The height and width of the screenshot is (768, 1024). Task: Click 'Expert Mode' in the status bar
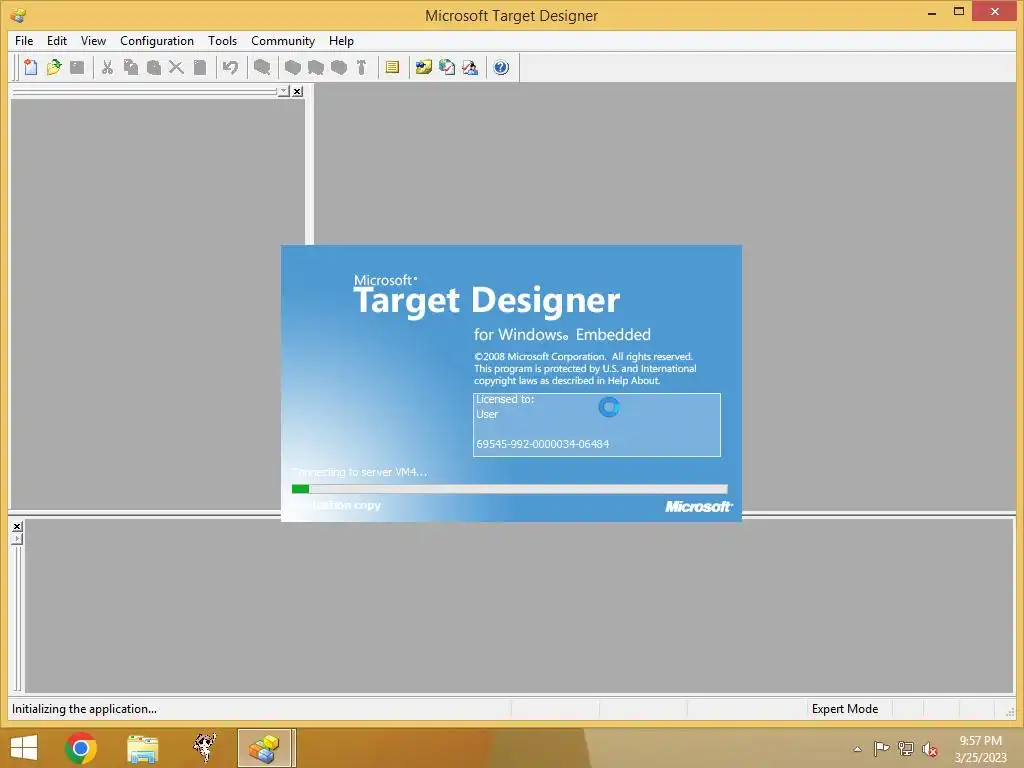point(844,709)
